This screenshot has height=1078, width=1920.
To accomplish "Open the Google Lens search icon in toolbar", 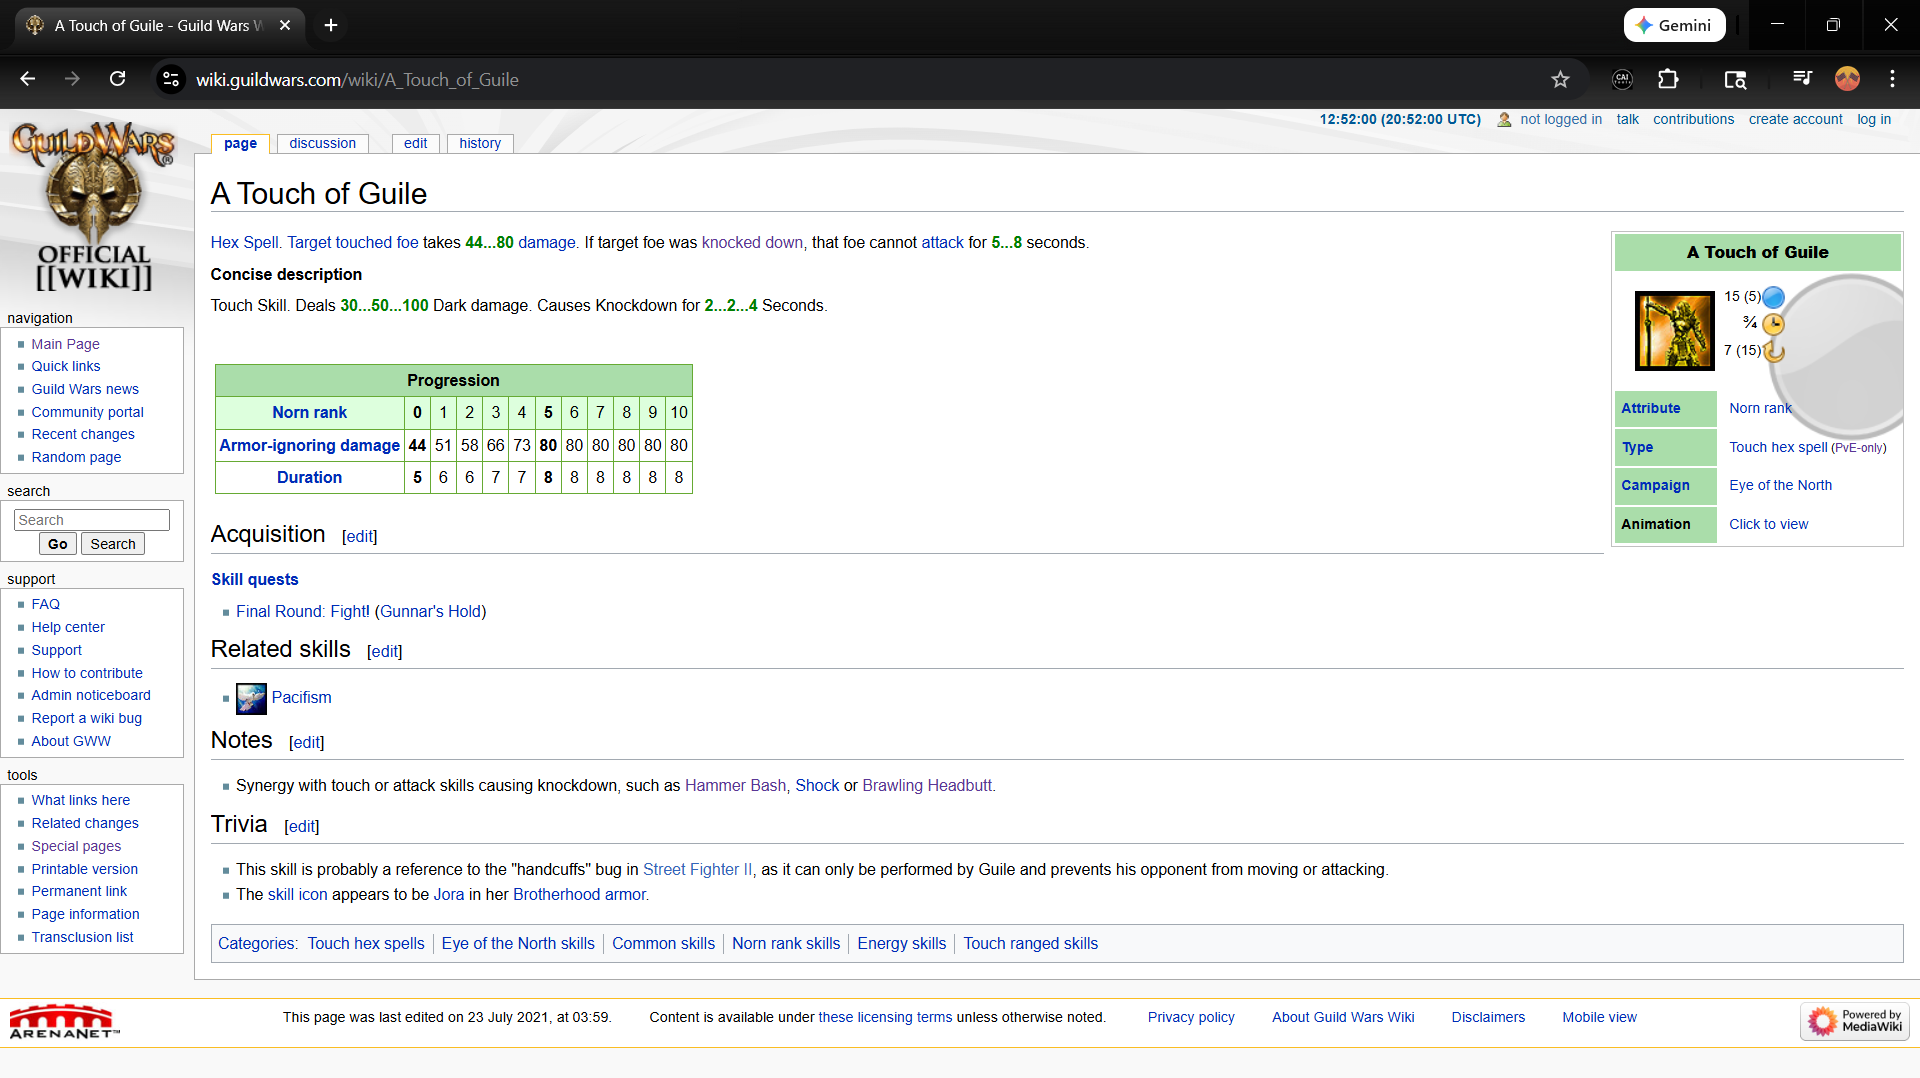I will point(1735,79).
